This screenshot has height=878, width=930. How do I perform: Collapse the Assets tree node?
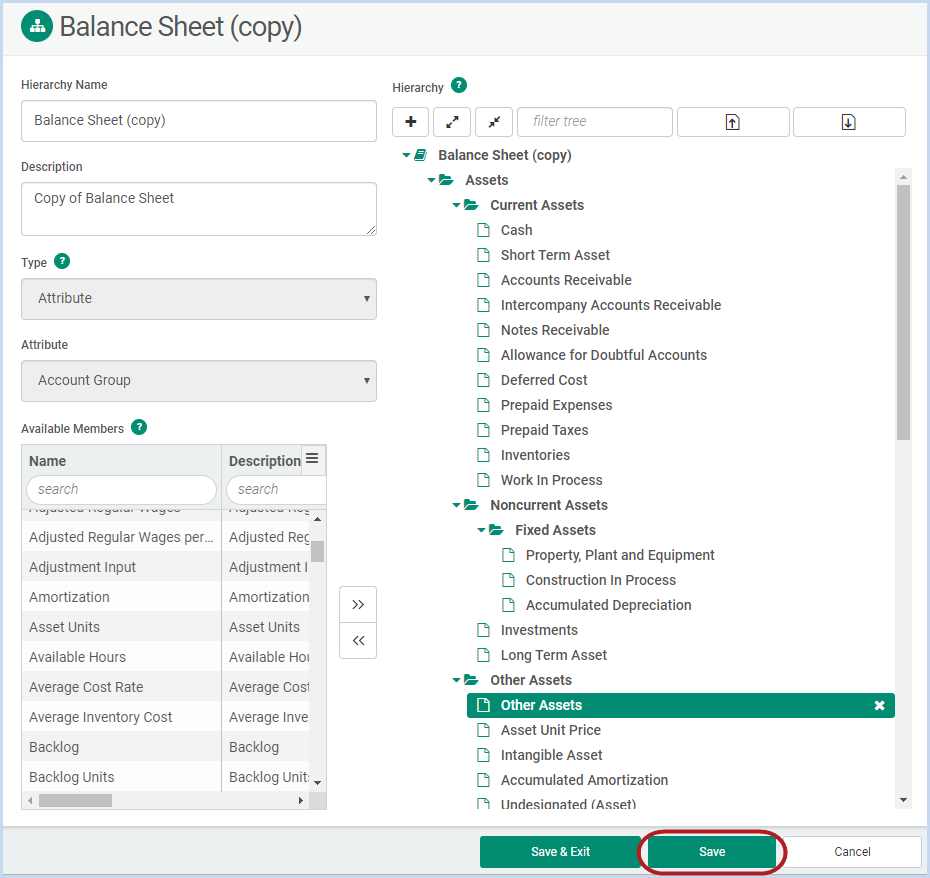pos(431,180)
